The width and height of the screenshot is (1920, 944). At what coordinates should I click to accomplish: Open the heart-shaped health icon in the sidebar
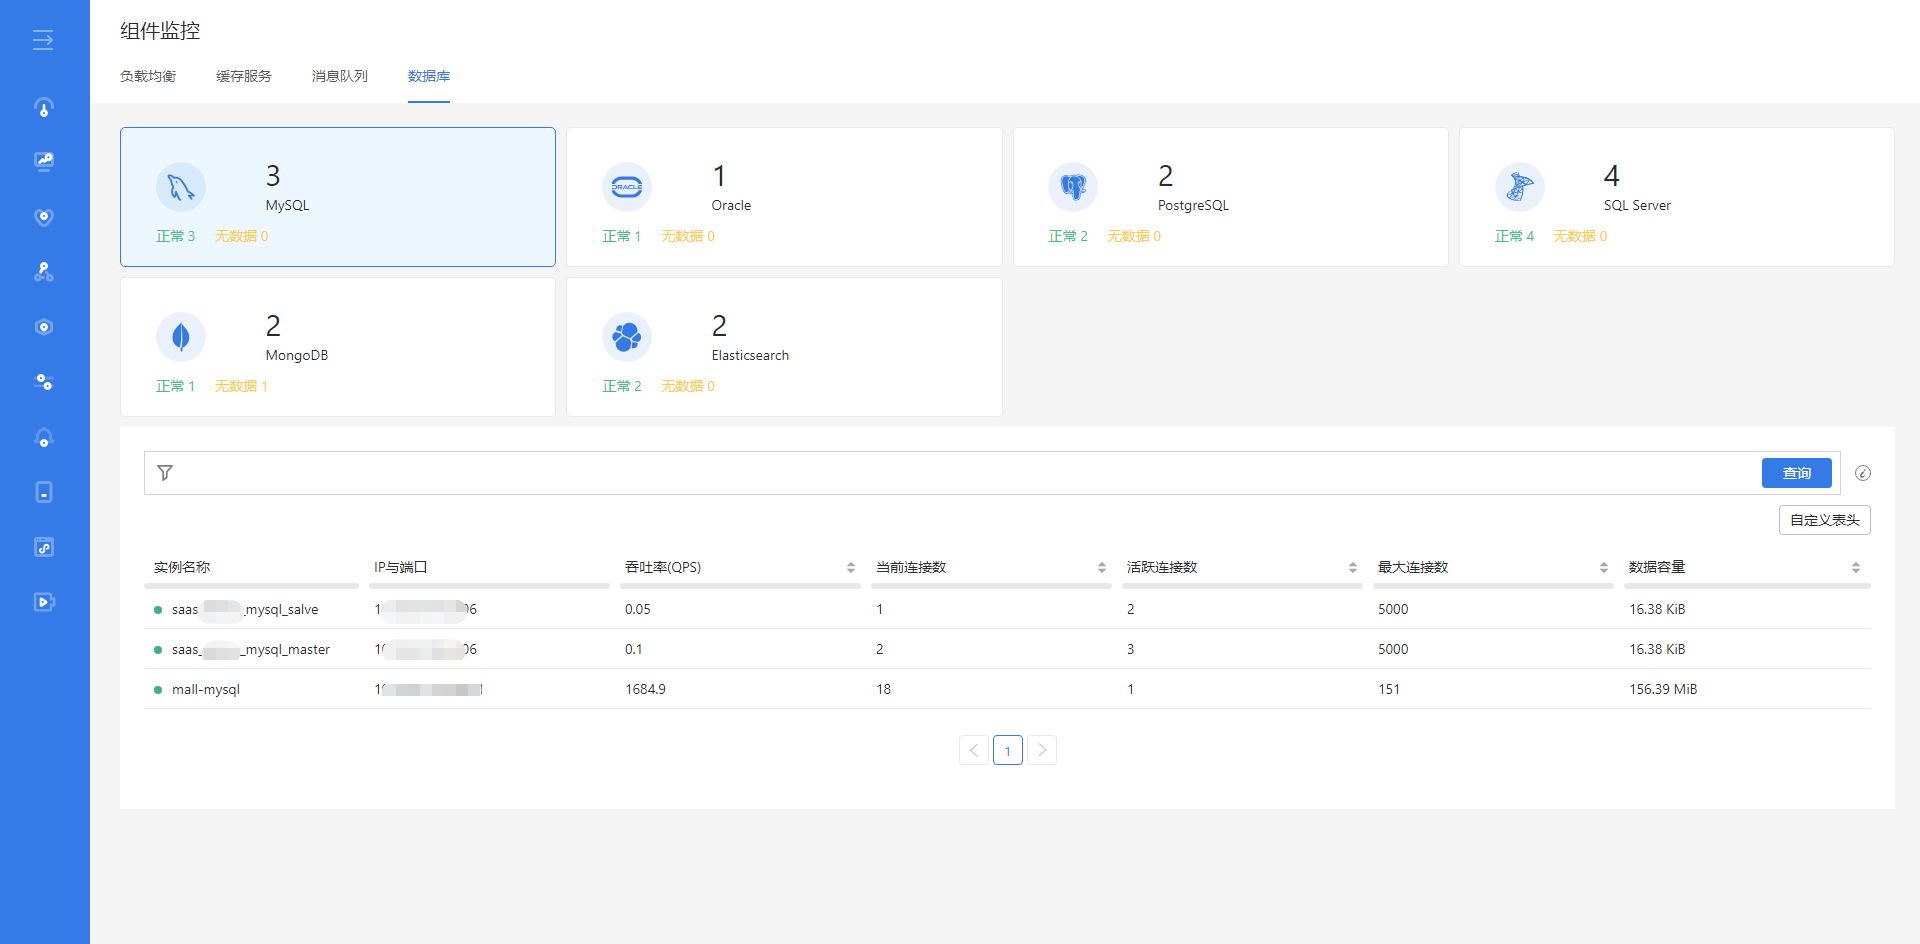coord(44,217)
